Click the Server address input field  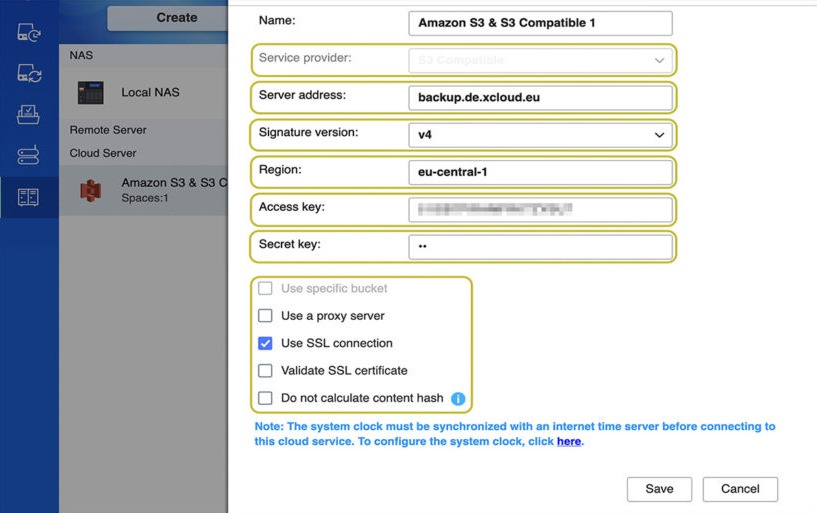pos(540,97)
